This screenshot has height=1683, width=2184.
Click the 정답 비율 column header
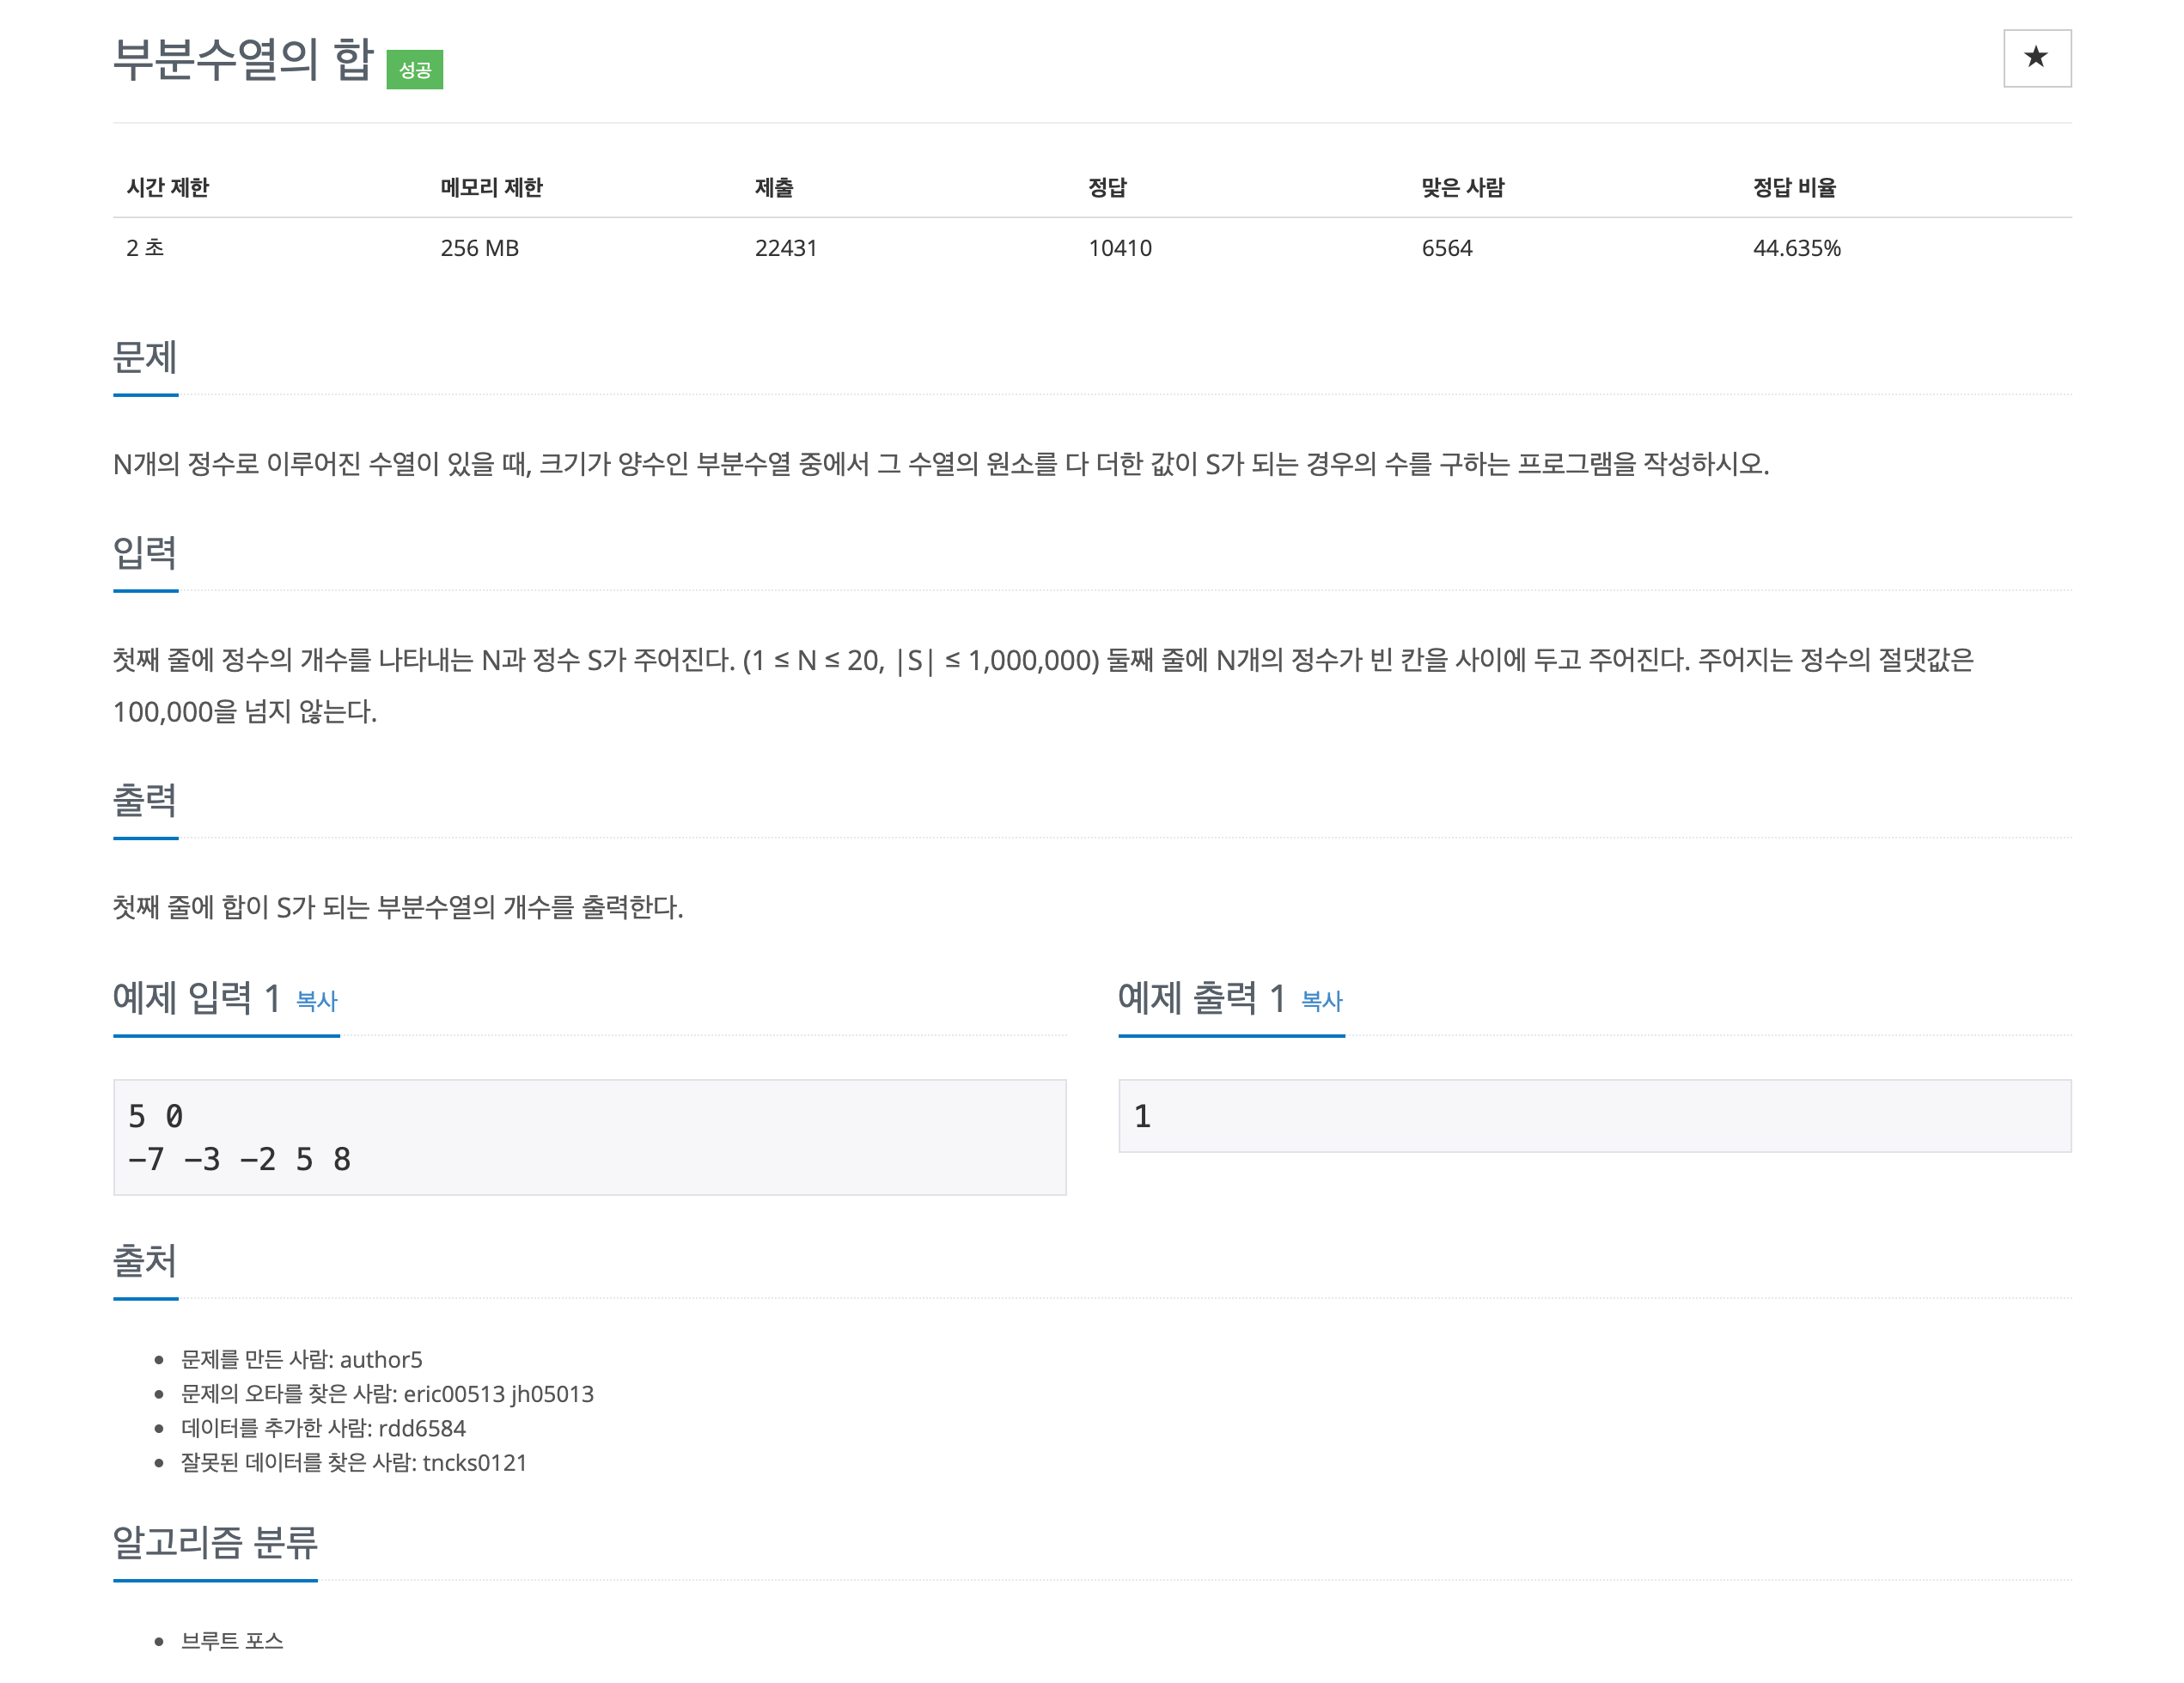click(x=1794, y=188)
